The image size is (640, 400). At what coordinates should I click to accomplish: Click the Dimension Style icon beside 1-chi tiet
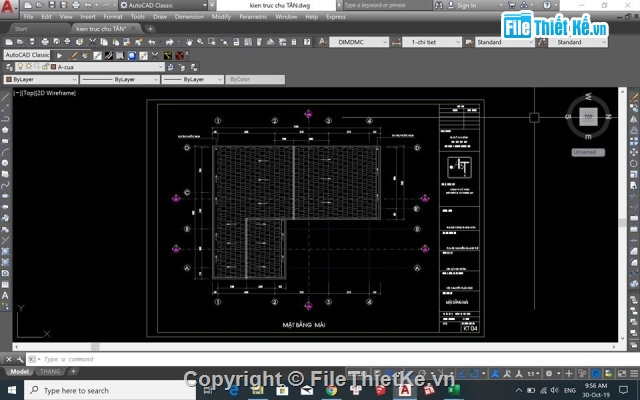pos(396,42)
